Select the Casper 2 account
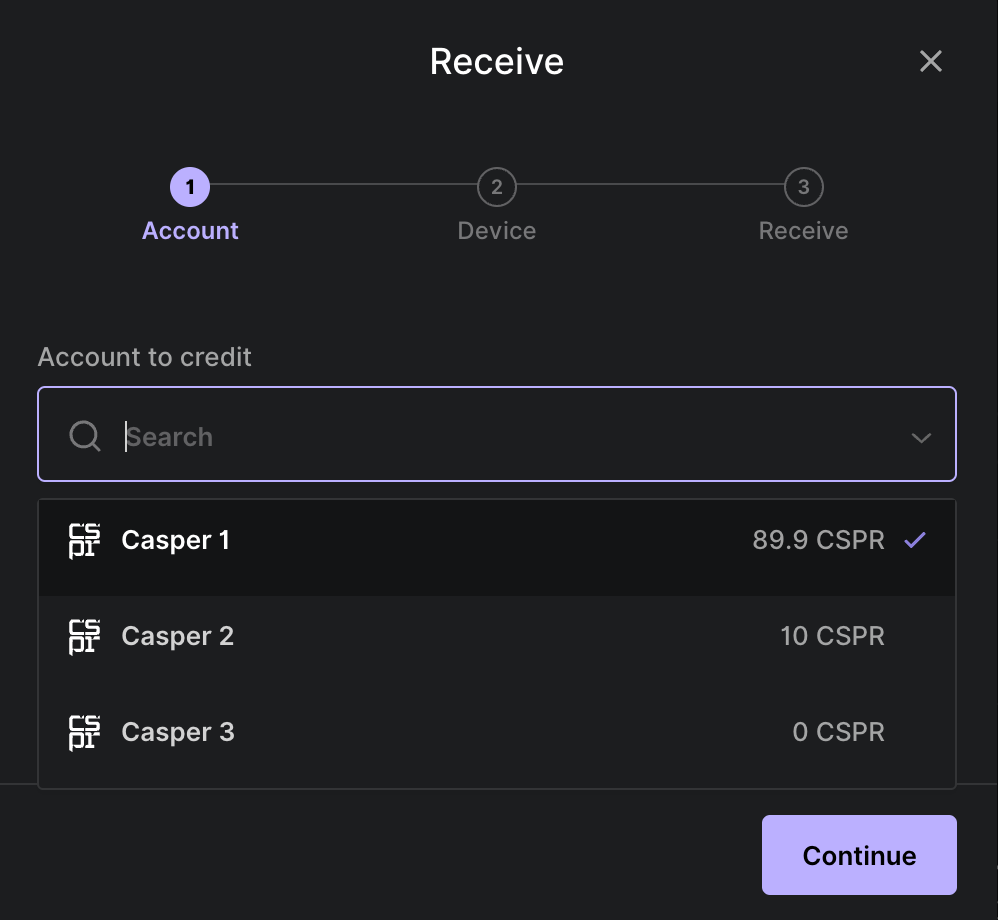998x920 pixels. click(497, 636)
